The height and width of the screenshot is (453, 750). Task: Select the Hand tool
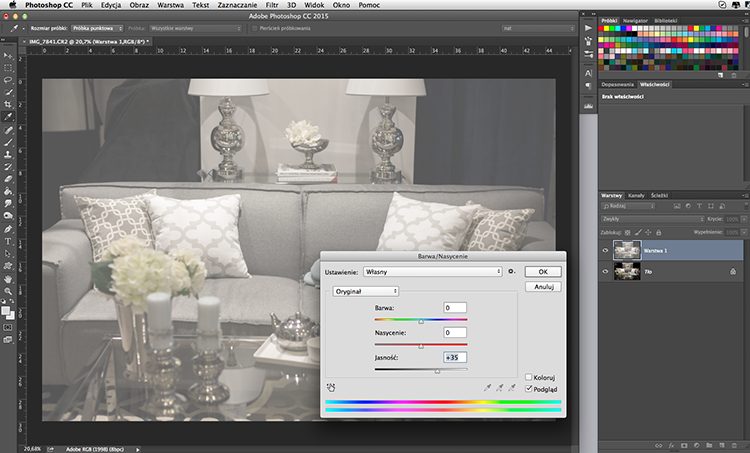[8, 278]
